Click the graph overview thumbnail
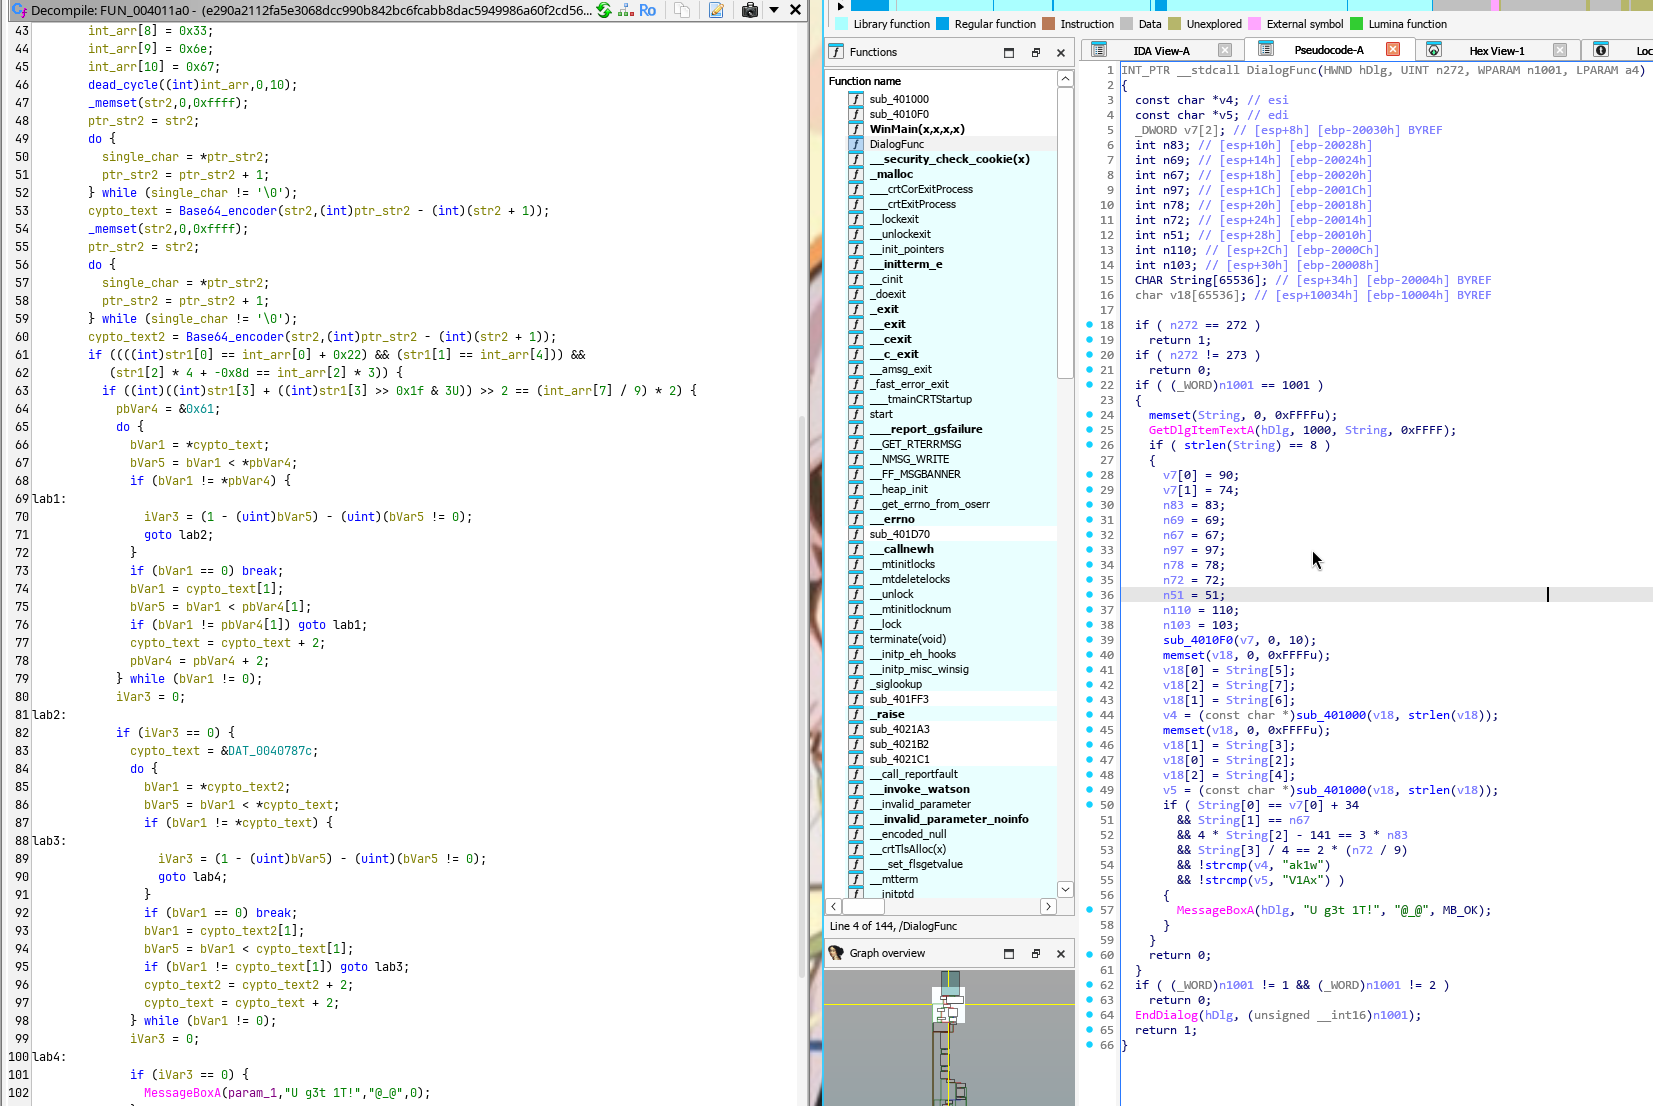 point(949,1038)
